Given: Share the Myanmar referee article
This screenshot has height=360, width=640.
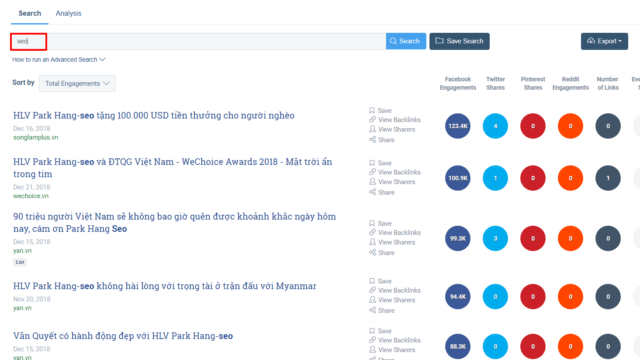Looking at the screenshot, I should (x=382, y=310).
